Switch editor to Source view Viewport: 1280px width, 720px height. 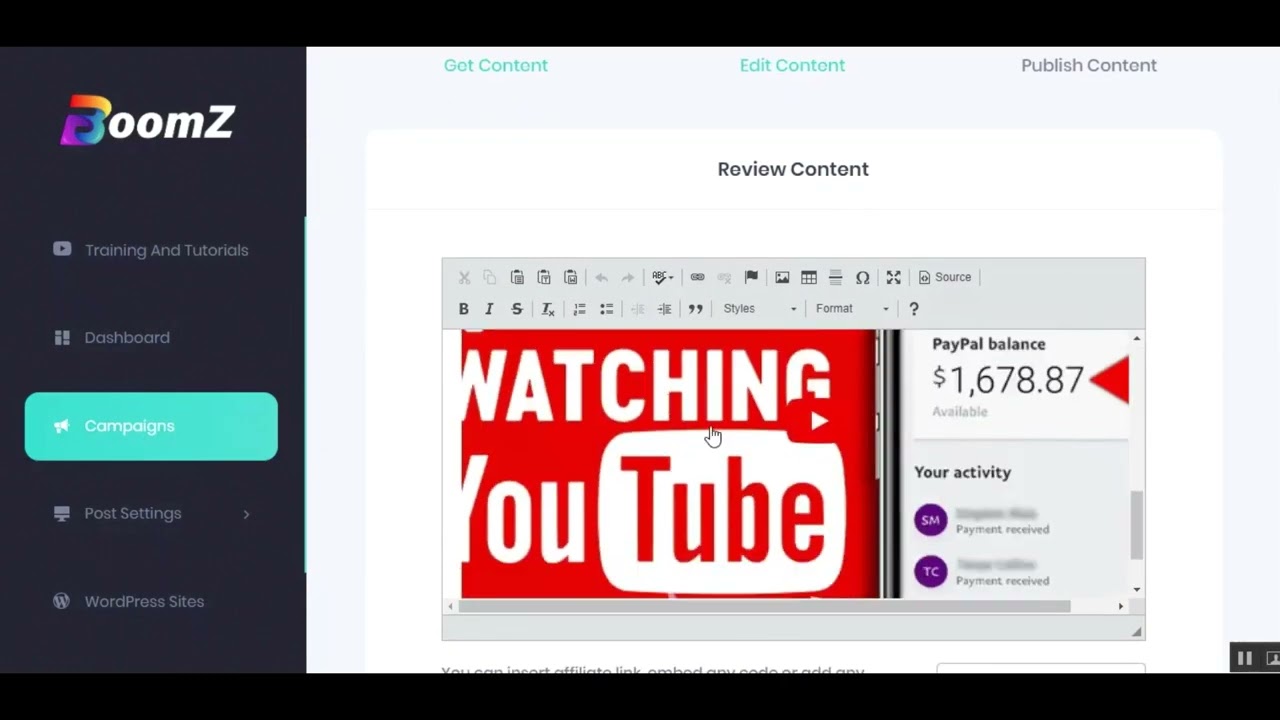tap(945, 277)
